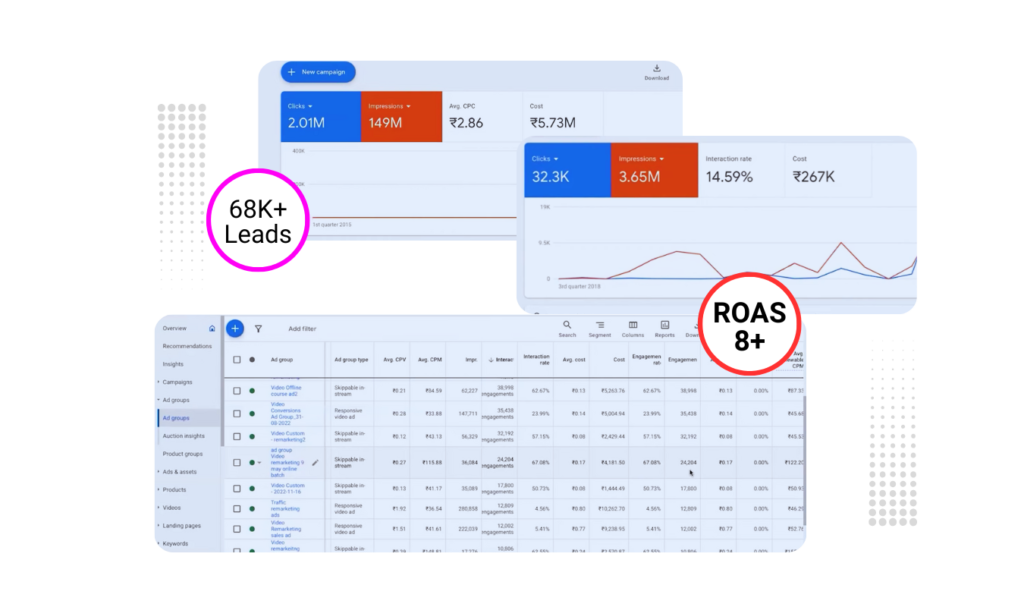Click the pencil edit icon in hovered row
The image size is (1024, 607).
coord(315,462)
